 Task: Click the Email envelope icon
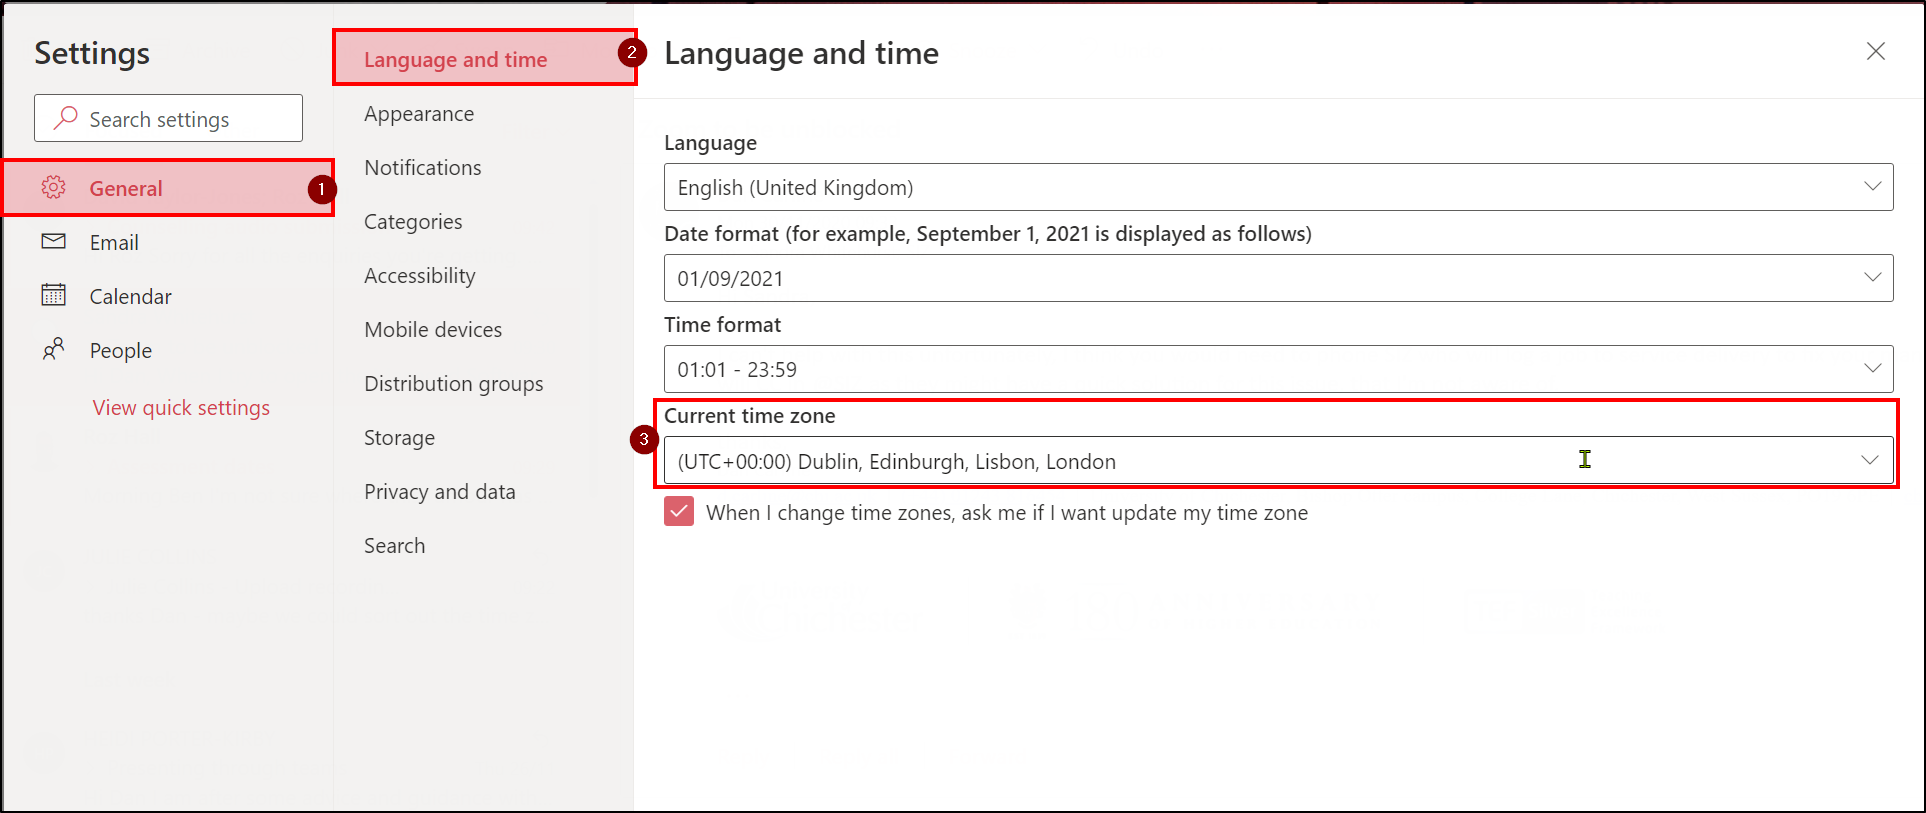point(53,241)
